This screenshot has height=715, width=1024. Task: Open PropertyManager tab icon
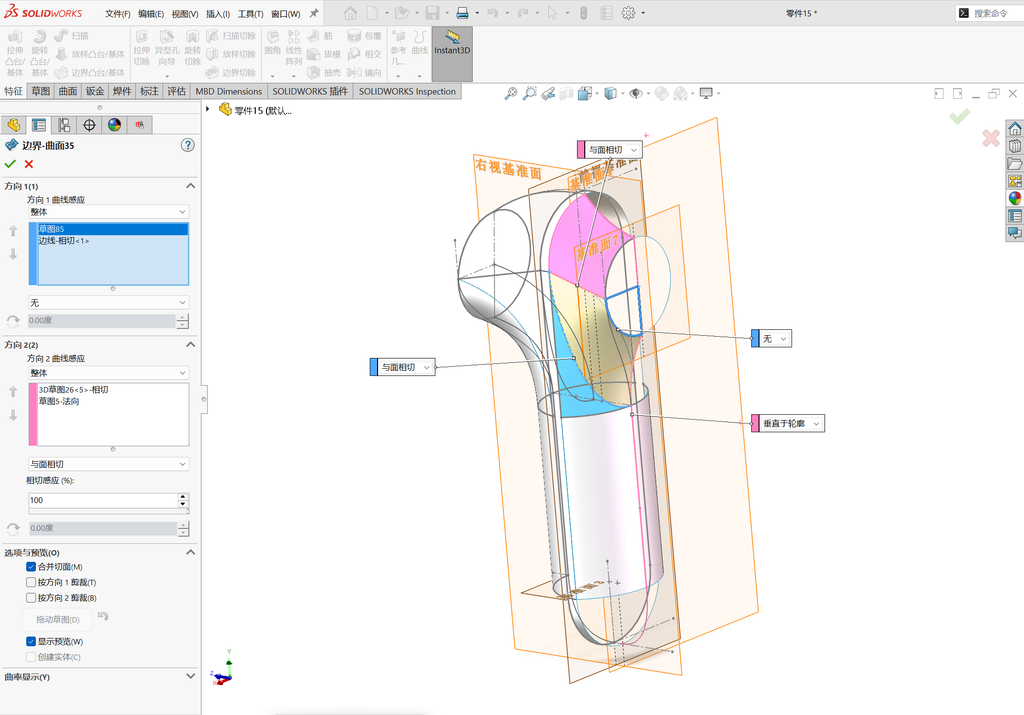pyautogui.click(x=39, y=125)
